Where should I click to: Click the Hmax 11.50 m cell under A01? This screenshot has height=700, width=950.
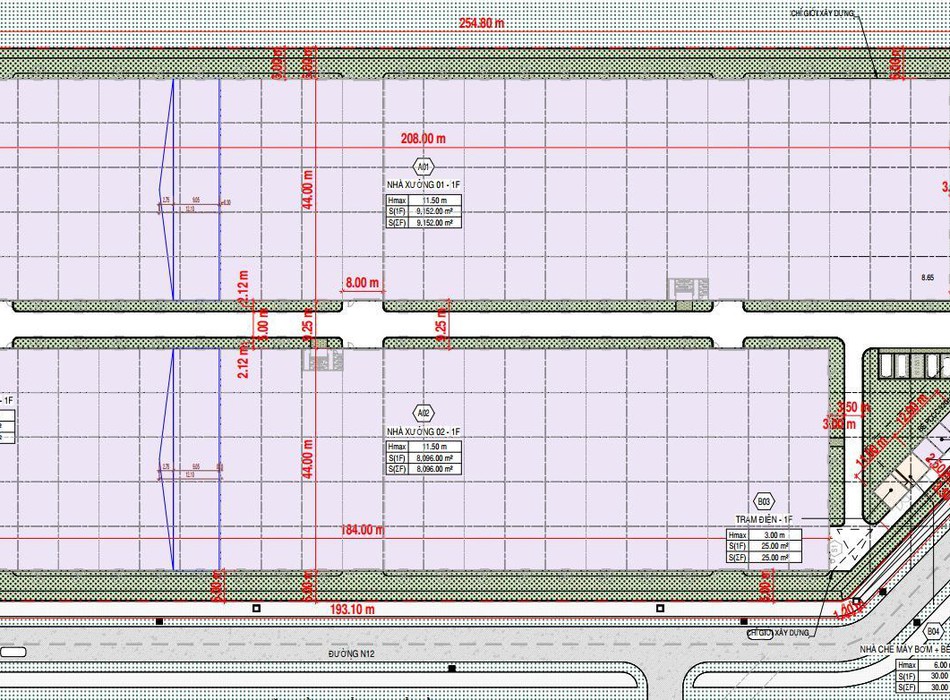click(x=437, y=200)
